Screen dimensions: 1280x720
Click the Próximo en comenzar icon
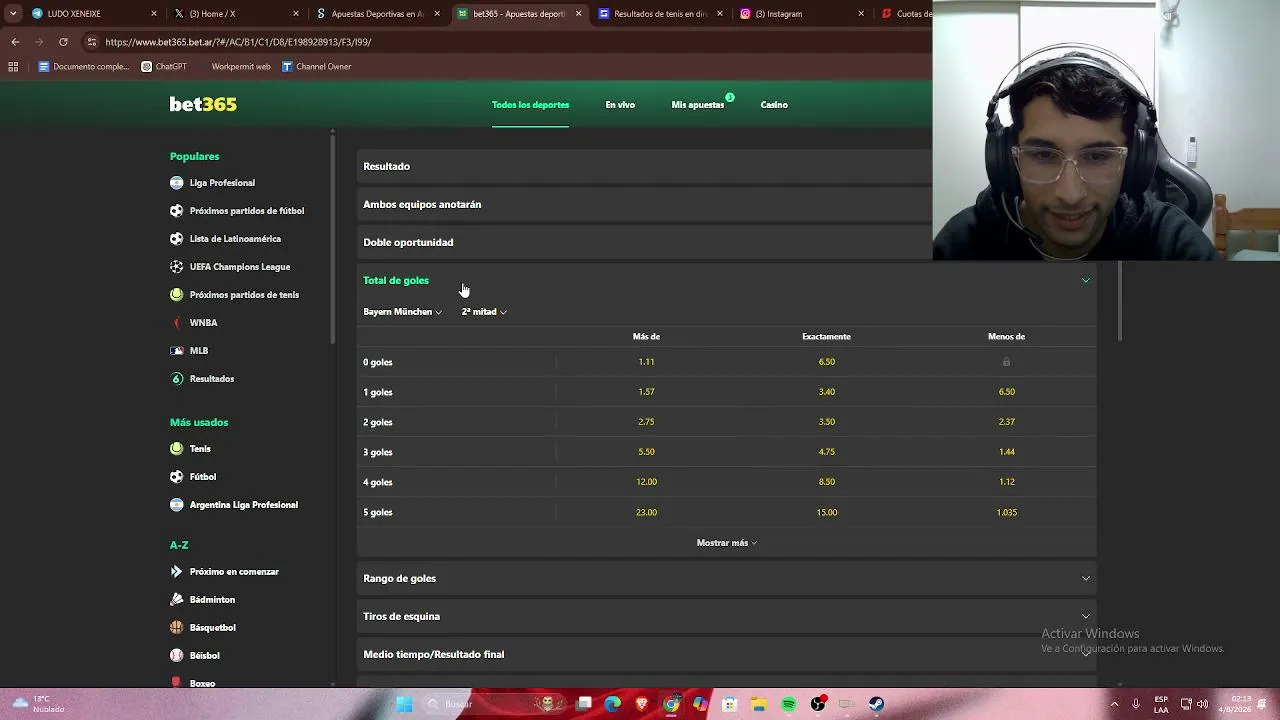click(177, 572)
